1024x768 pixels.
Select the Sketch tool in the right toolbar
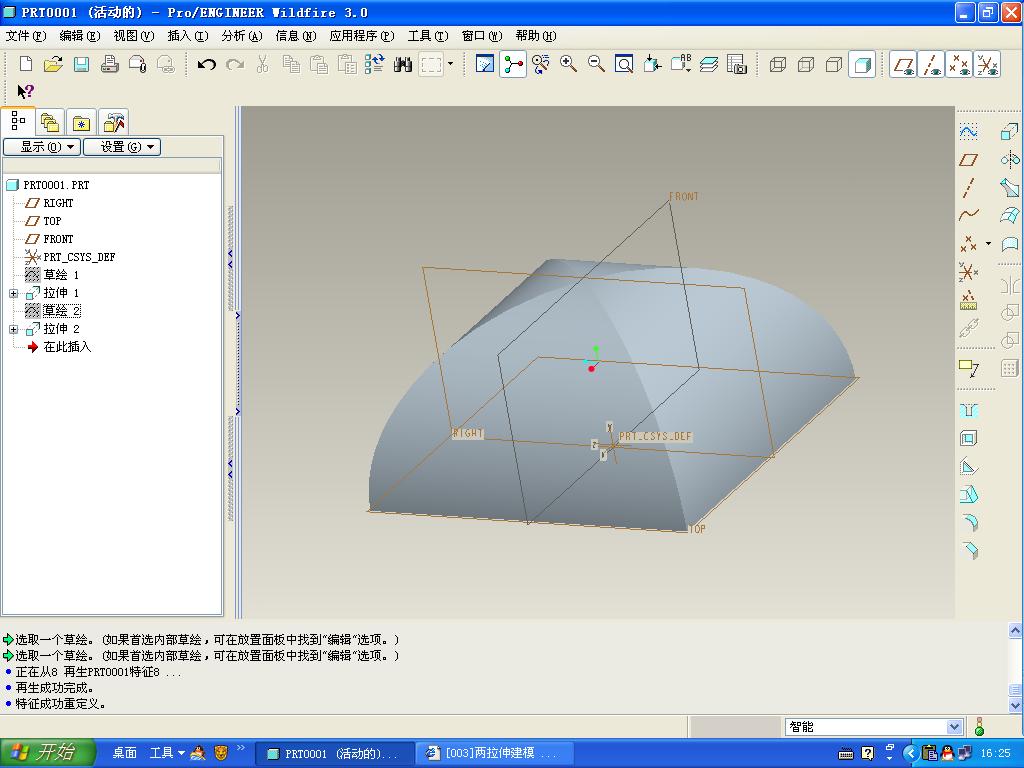pos(968,132)
